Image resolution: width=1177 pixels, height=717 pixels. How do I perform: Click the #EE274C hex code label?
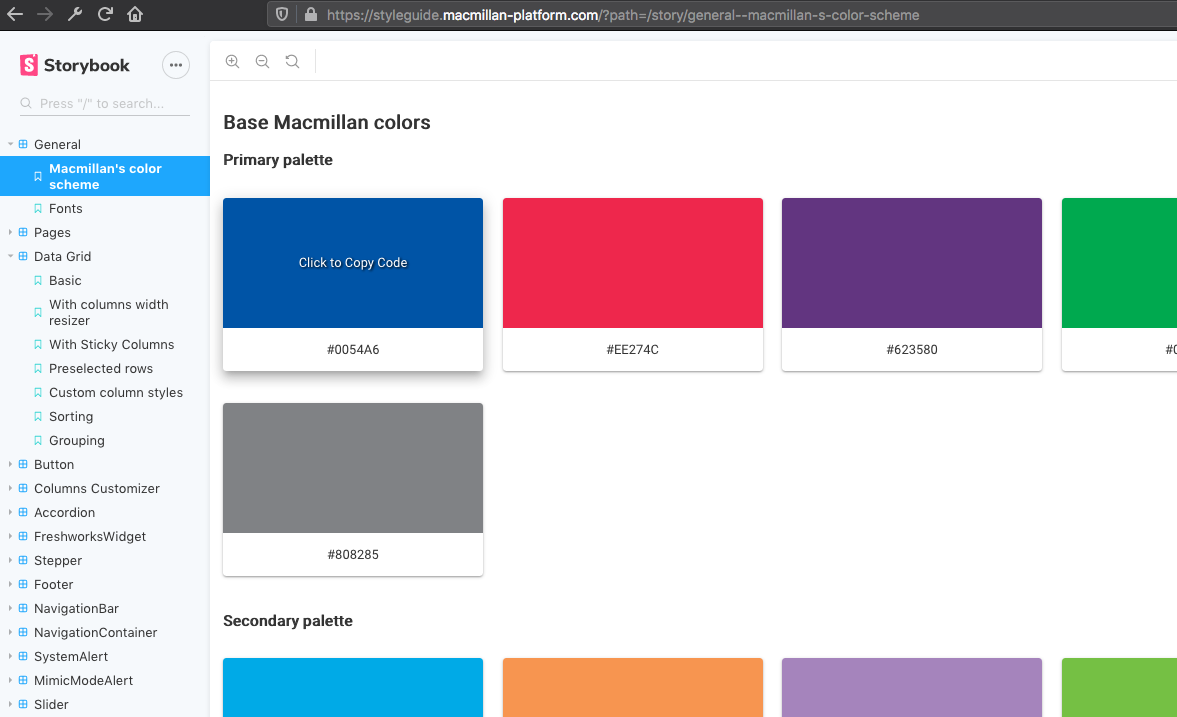(x=633, y=350)
